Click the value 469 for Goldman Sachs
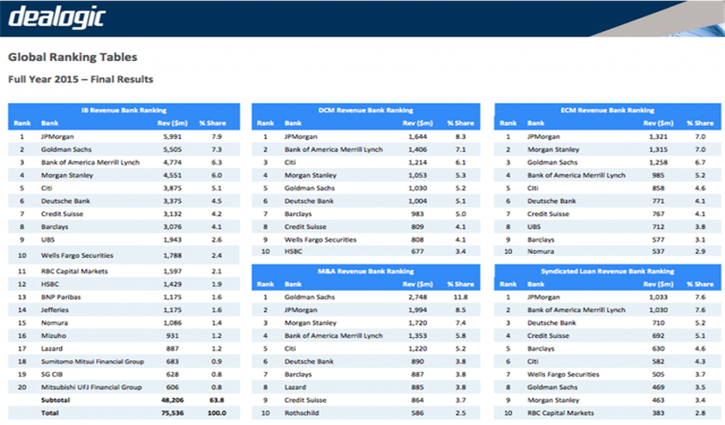The height and width of the screenshot is (425, 725). pos(658,388)
